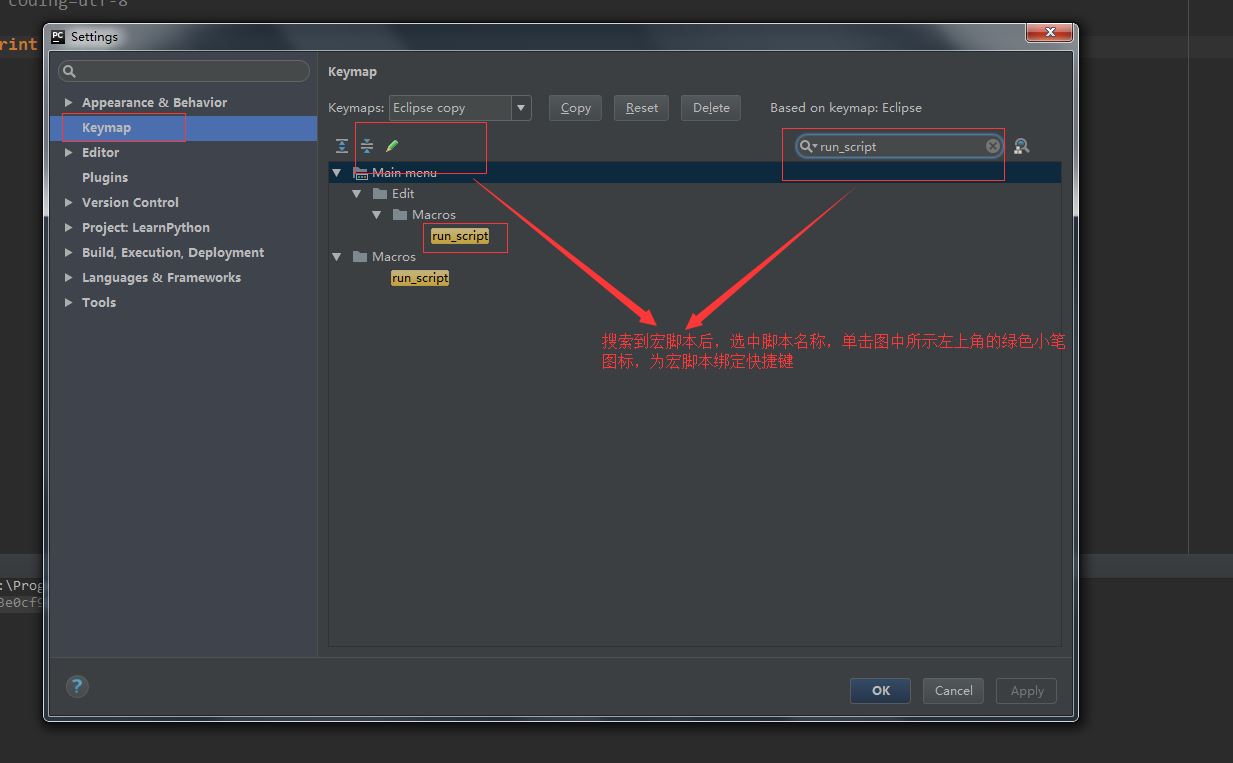1233x763 pixels.
Task: Expand Build, Execution, Deployment category
Action: (x=68, y=253)
